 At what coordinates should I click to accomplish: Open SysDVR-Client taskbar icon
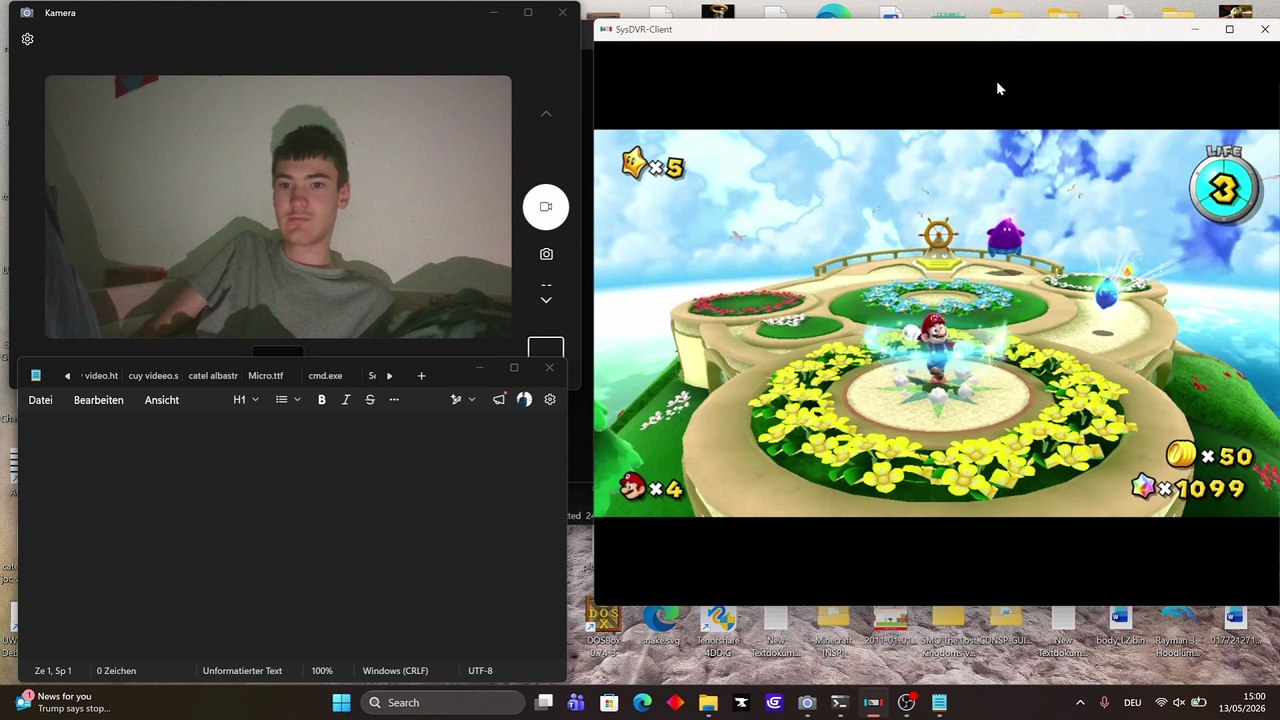pos(873,703)
